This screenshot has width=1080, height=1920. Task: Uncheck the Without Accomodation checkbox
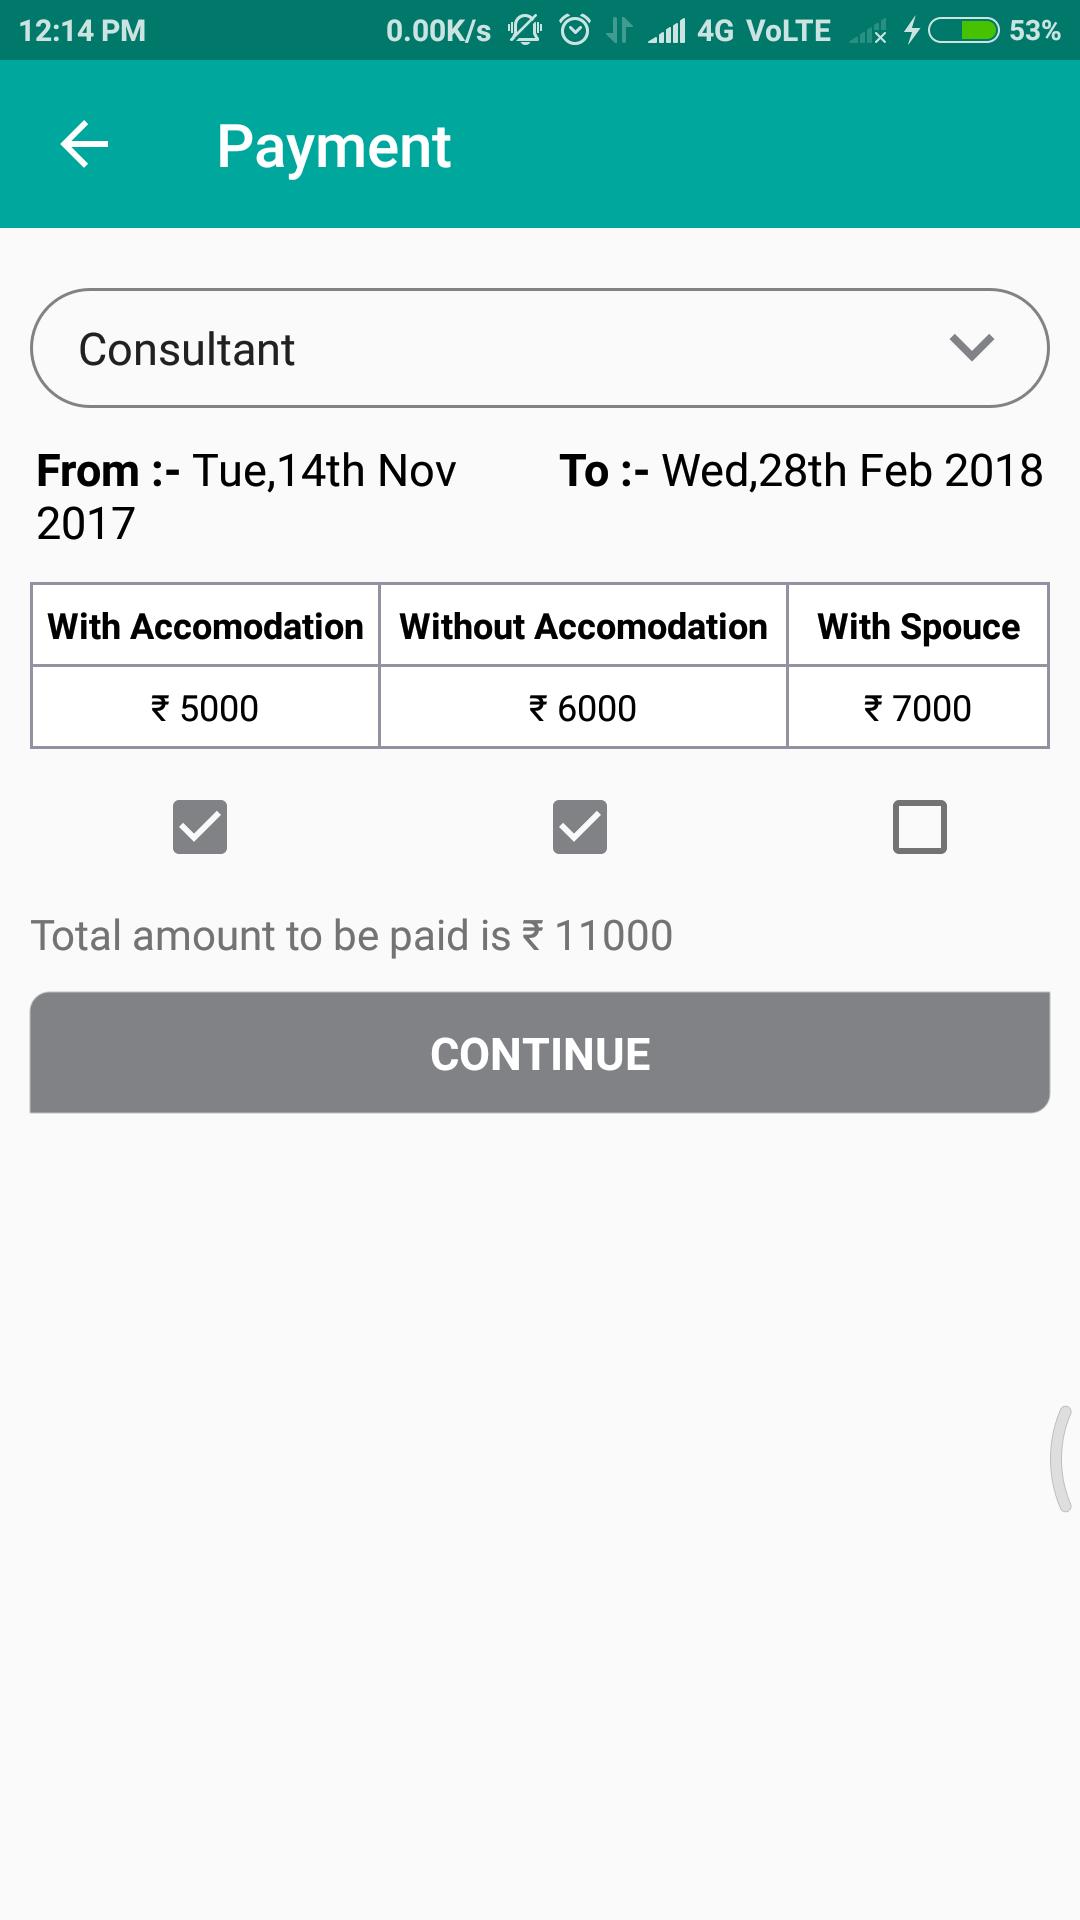[x=580, y=827]
